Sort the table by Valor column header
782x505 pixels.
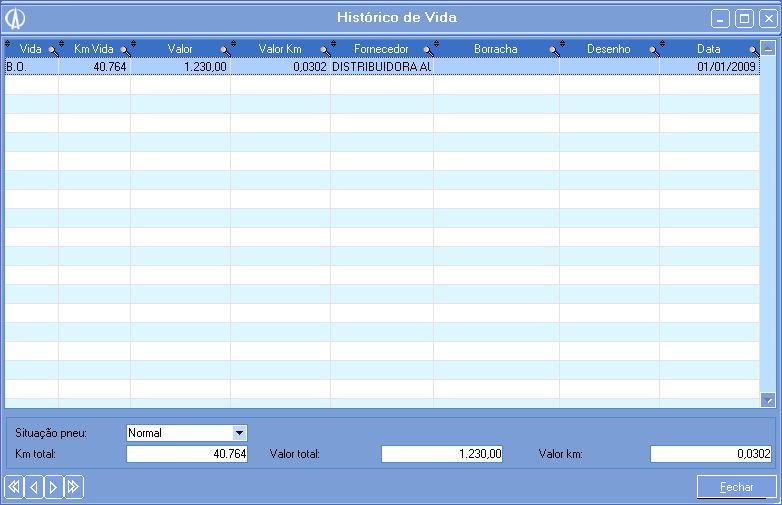[180, 48]
